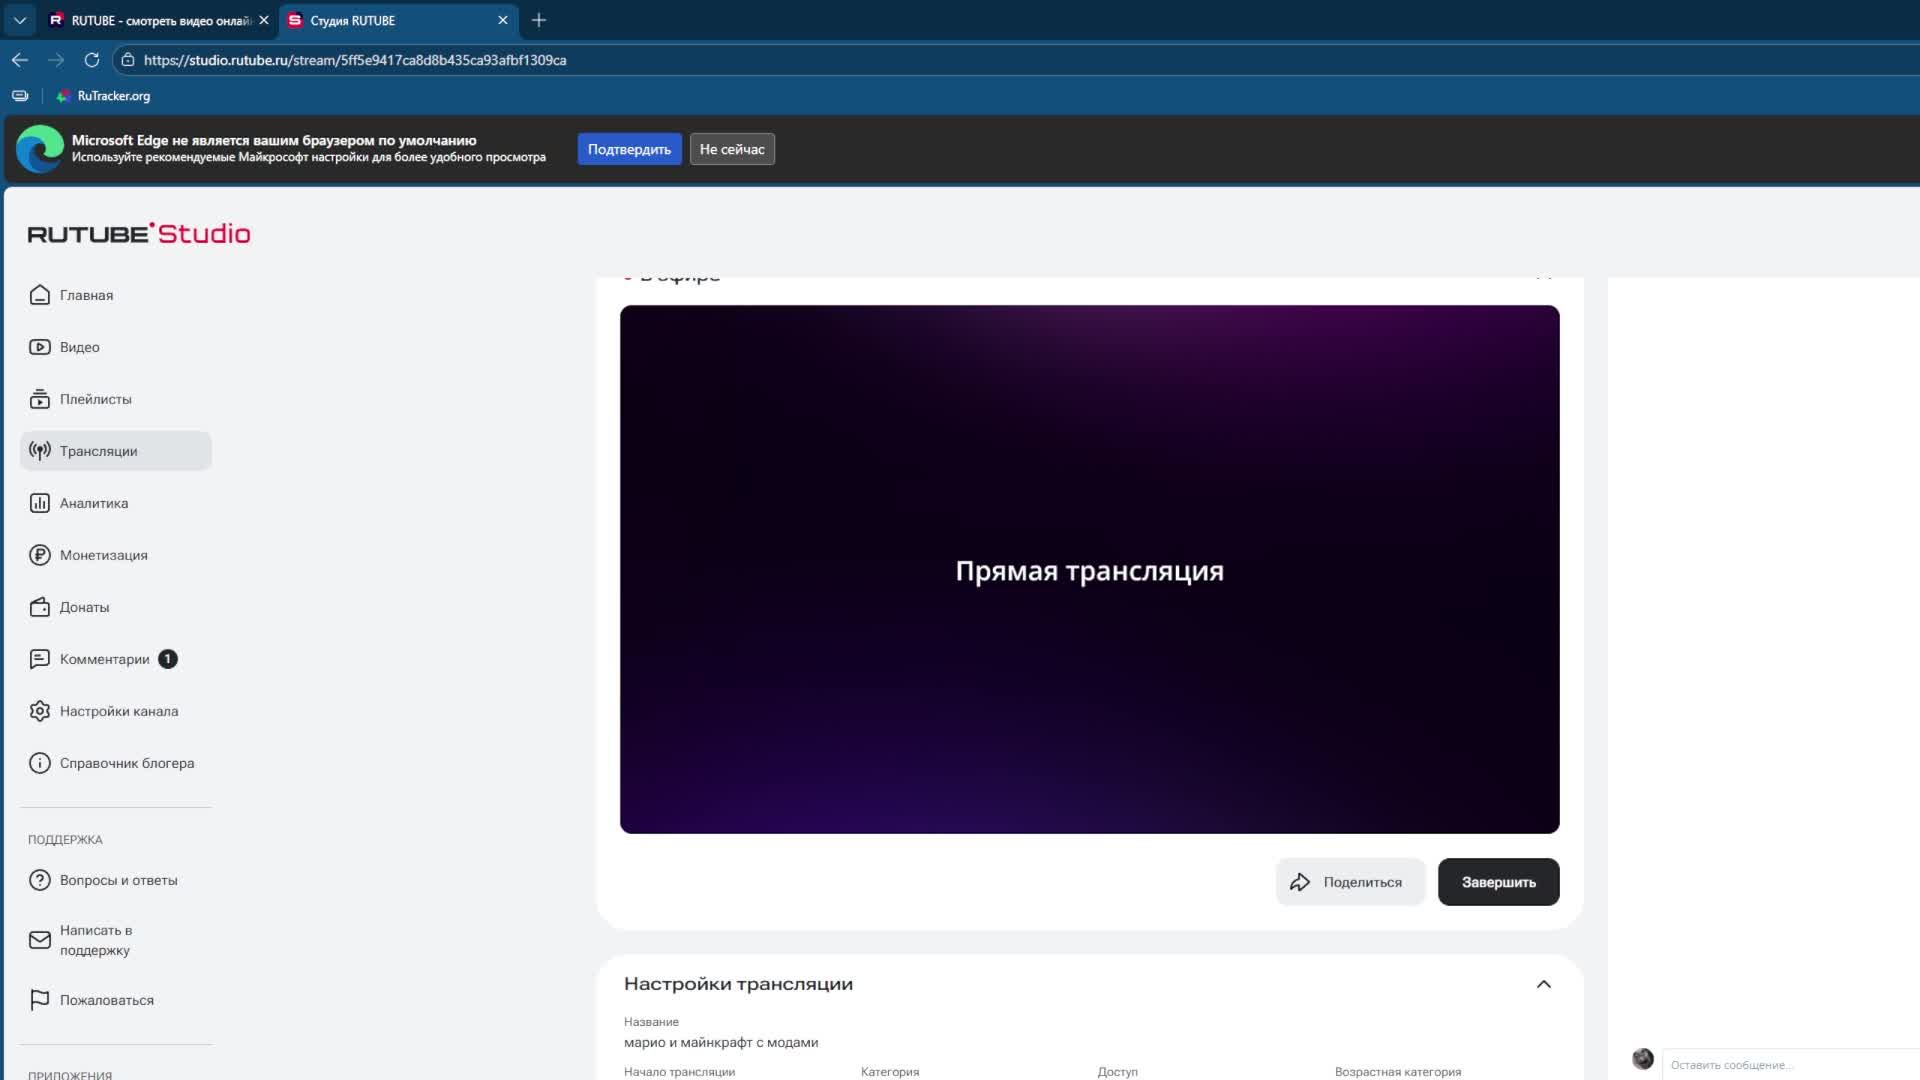Click the Завершить stream button
1920x1080 pixels.
click(1498, 882)
